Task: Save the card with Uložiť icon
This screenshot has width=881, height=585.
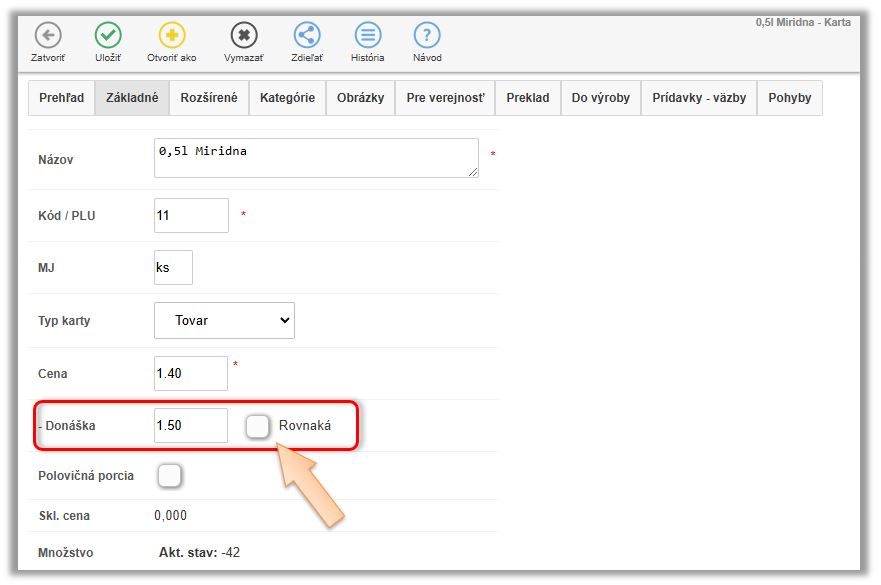Action: [x=108, y=36]
